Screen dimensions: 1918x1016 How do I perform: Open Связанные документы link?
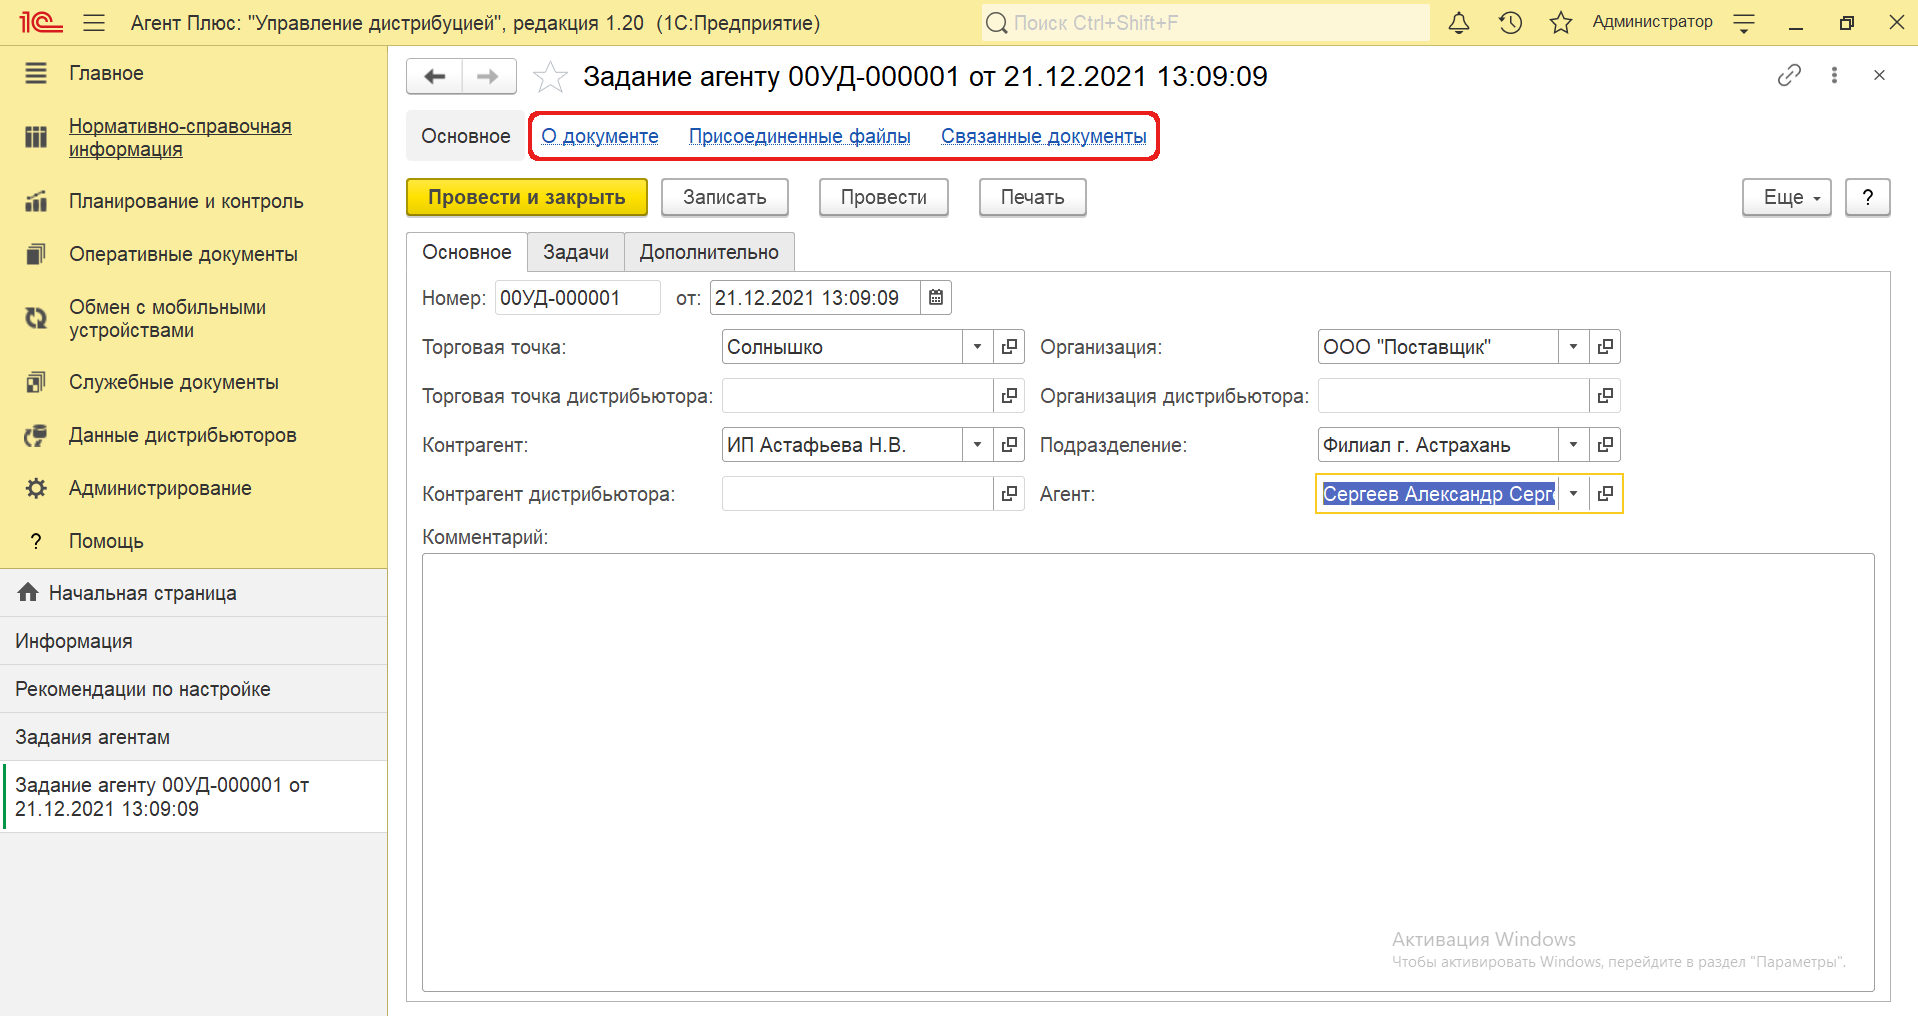tap(1043, 136)
